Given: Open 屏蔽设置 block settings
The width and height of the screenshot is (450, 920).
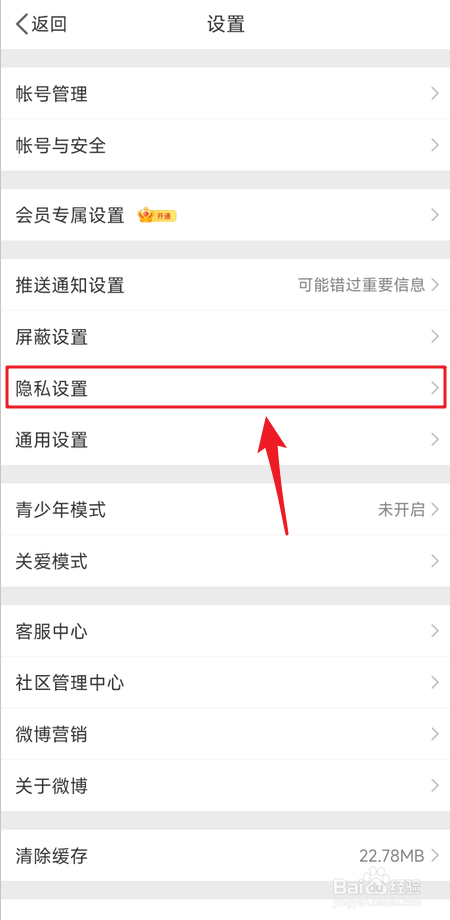Looking at the screenshot, I should (225, 337).
